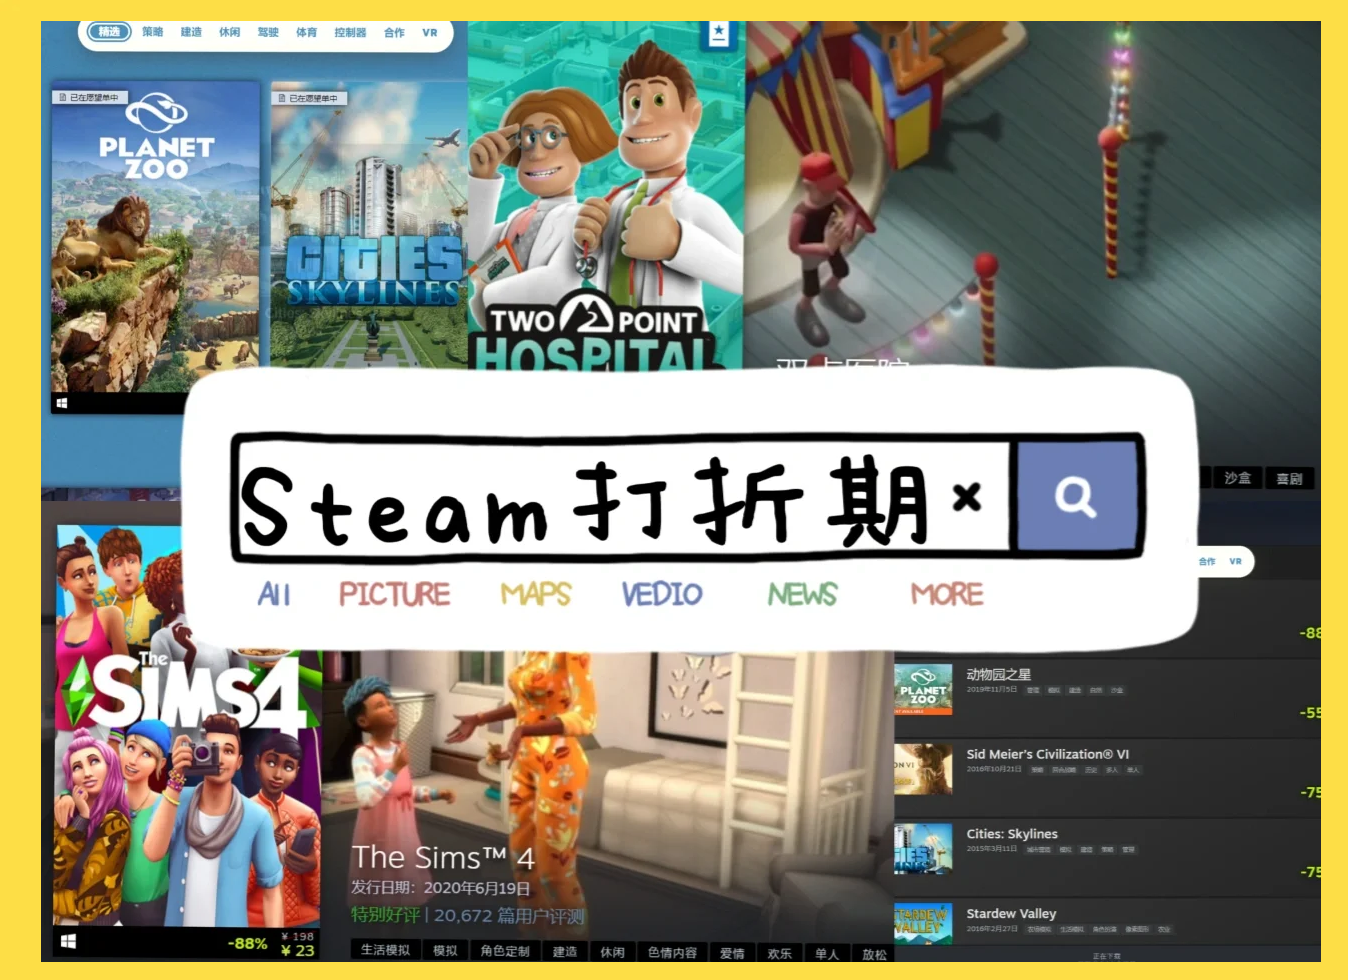The image size is (1348, 980).
Task: Click 'The Sims™ 4' title text
Action: [443, 858]
